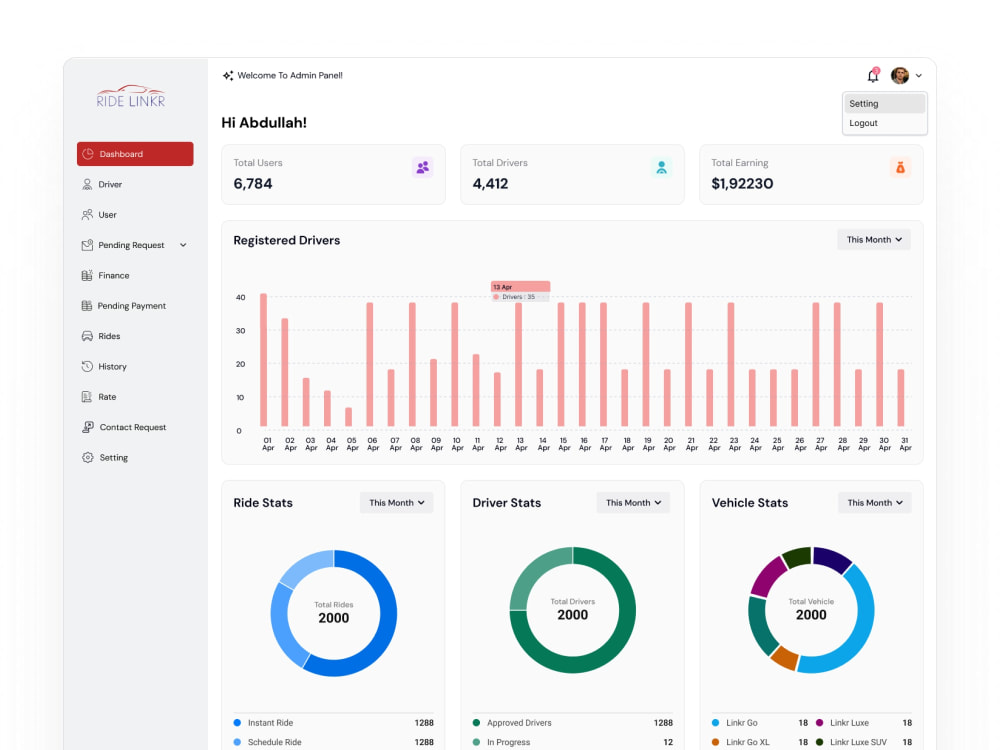Click the 31 Apr bar in chart

(901, 397)
